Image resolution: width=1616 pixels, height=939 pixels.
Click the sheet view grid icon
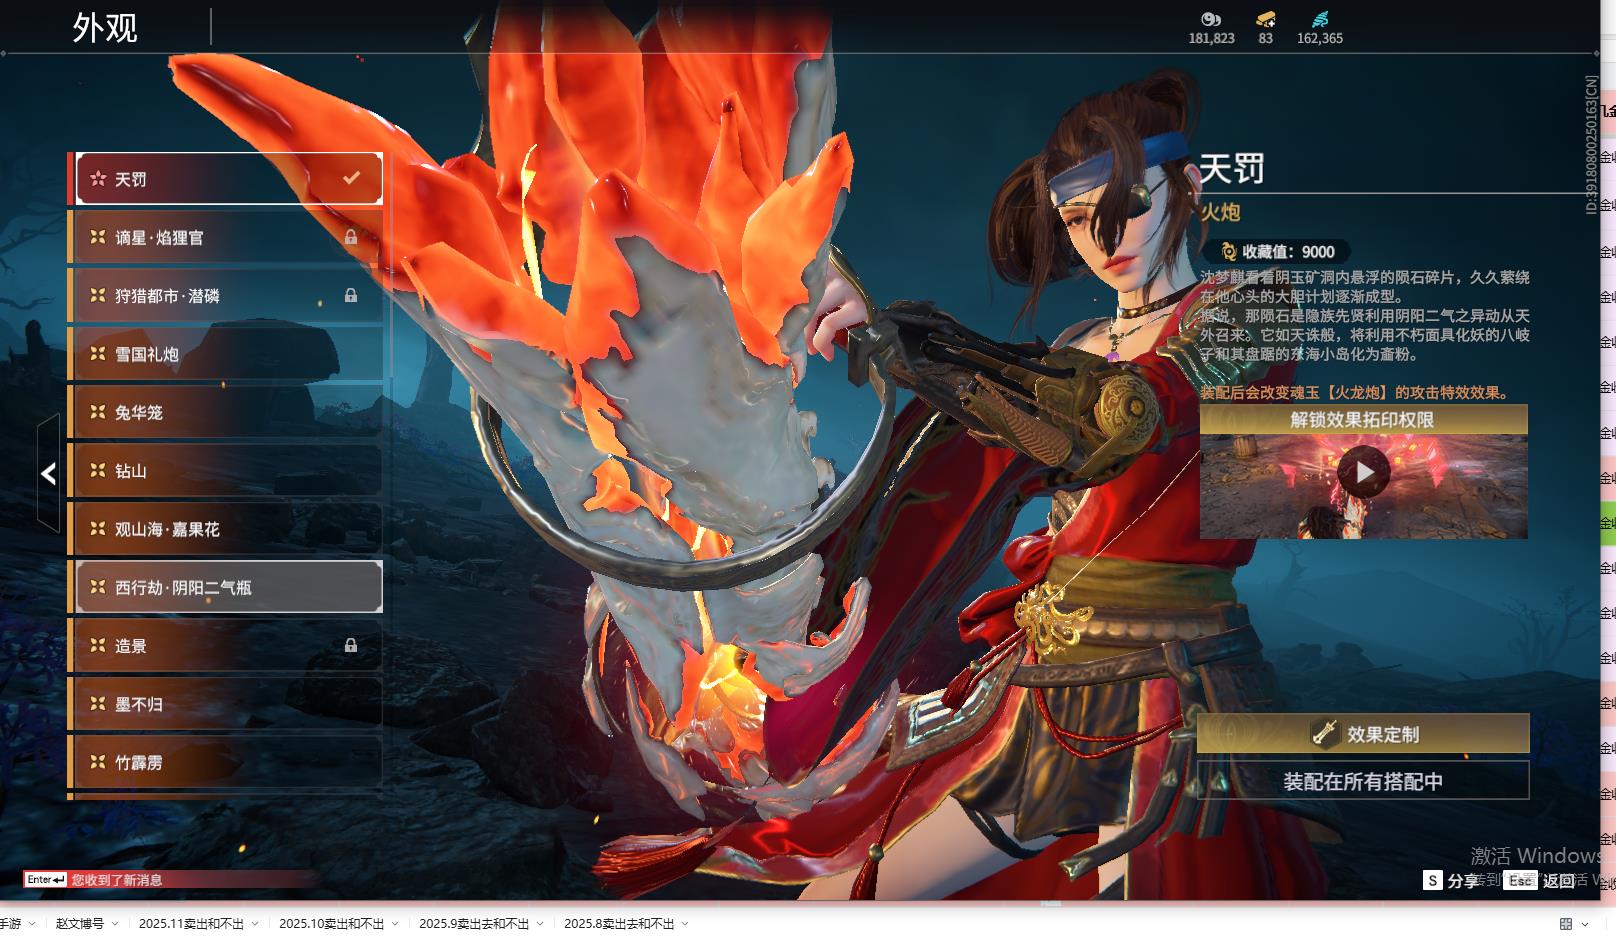point(1565,924)
